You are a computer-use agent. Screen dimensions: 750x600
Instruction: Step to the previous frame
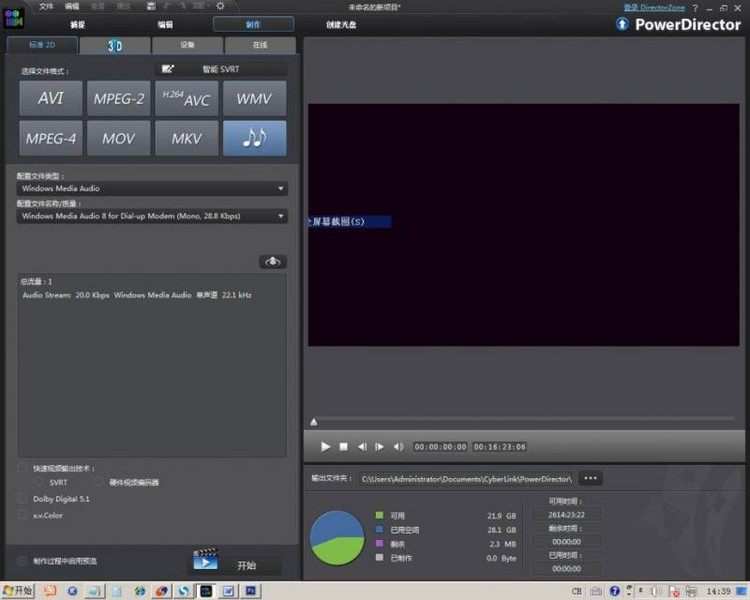pyautogui.click(x=362, y=446)
